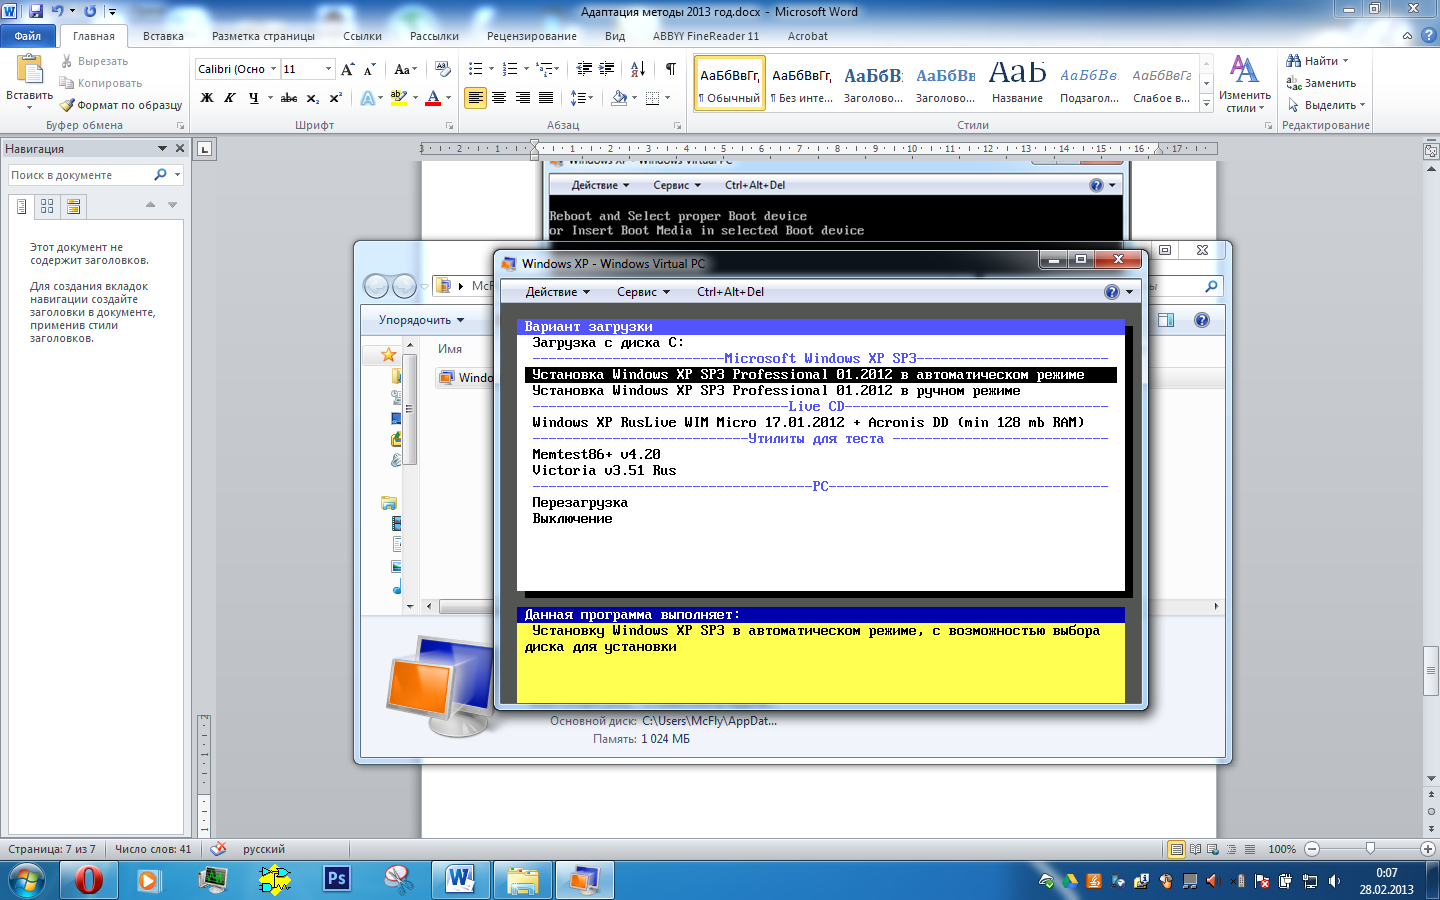Justify text alignment
1440x900 pixels.
[x=546, y=98]
